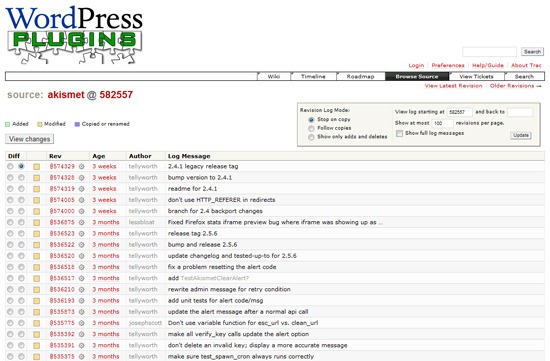Image resolution: width=550 pixels, height=361 pixels.
Task: Select Show only adds and deletes option
Action: click(311, 137)
